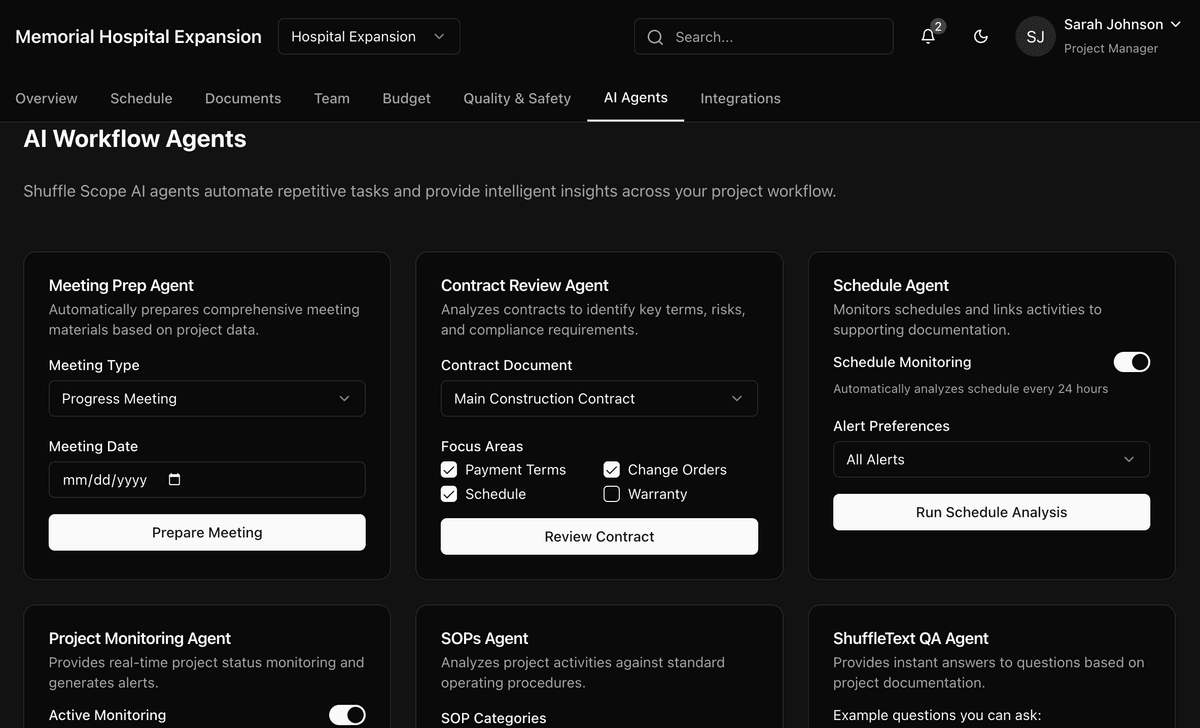Viewport: 1200px width, 728px height.
Task: Open the Quality & Safety tab
Action: point(517,98)
